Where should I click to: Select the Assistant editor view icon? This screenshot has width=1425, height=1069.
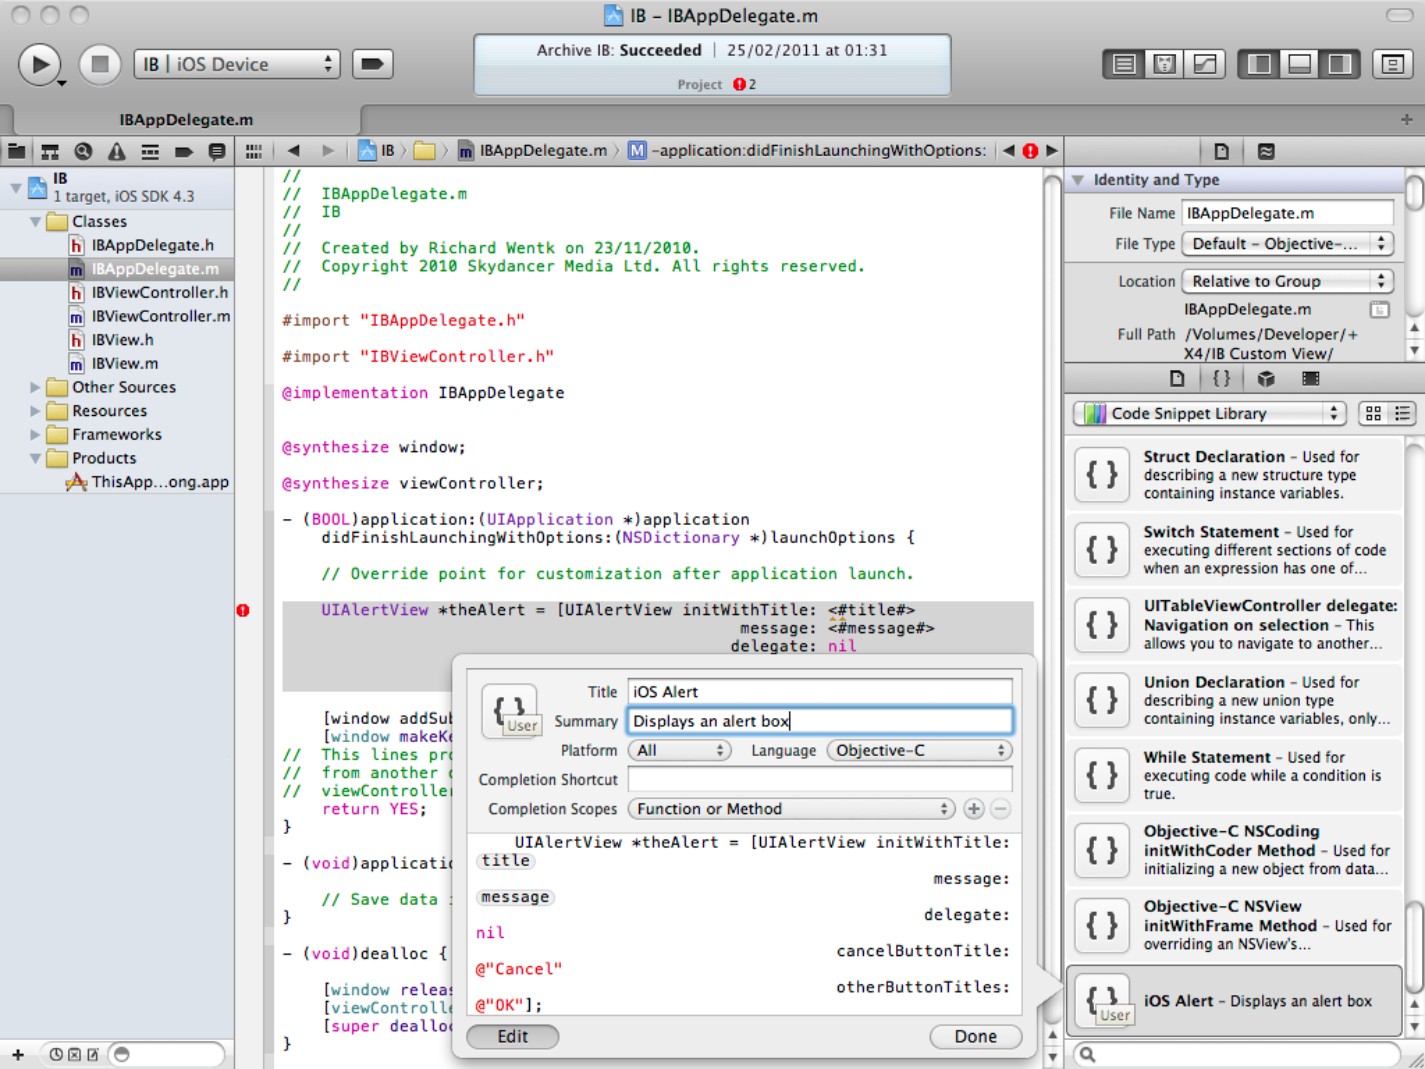pos(1165,64)
